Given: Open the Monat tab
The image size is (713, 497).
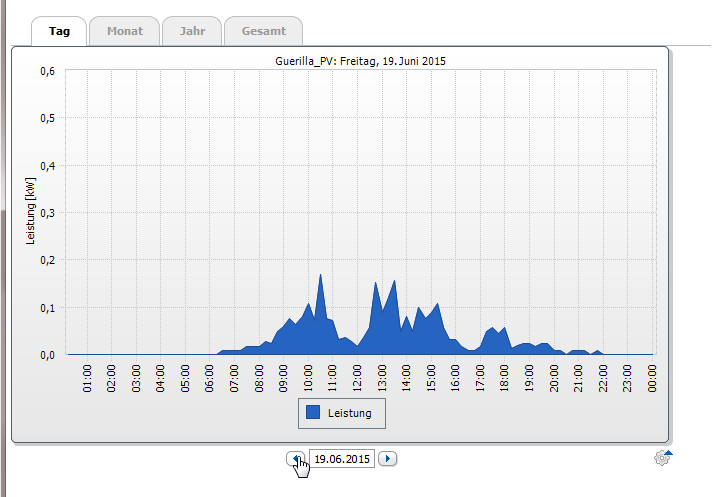Looking at the screenshot, I should pos(124,31).
